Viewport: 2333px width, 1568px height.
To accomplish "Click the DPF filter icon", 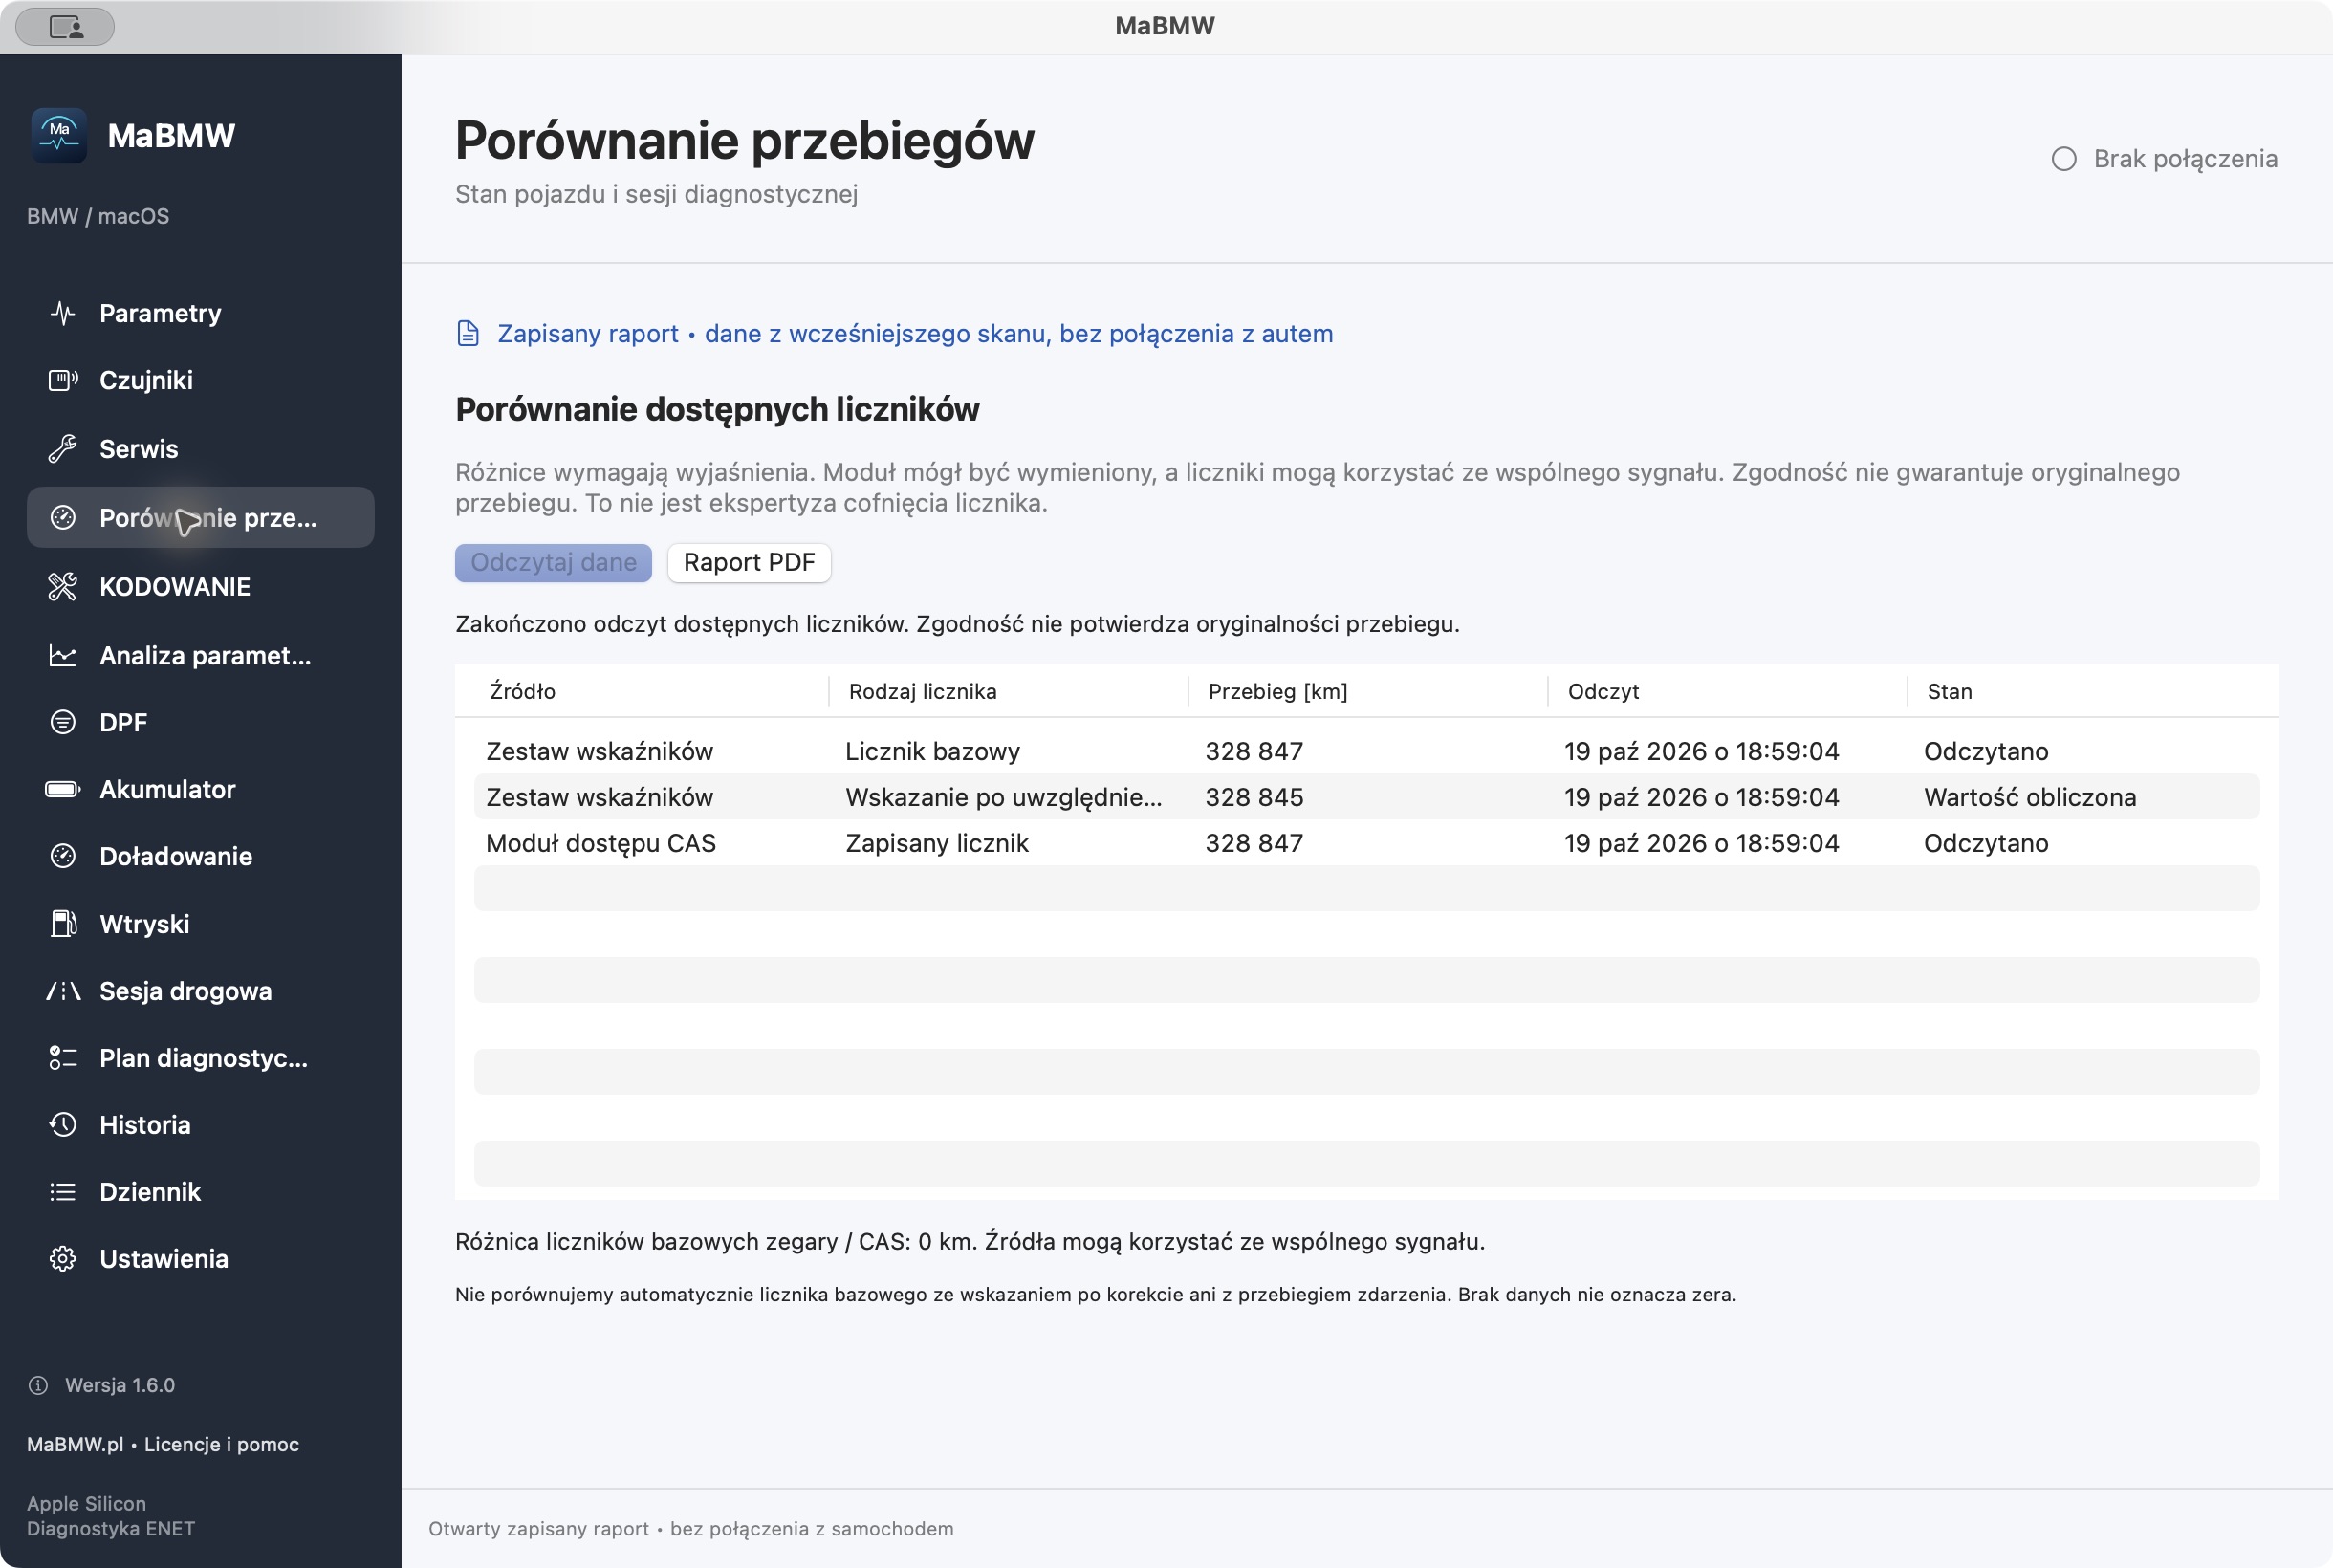I will click(63, 722).
